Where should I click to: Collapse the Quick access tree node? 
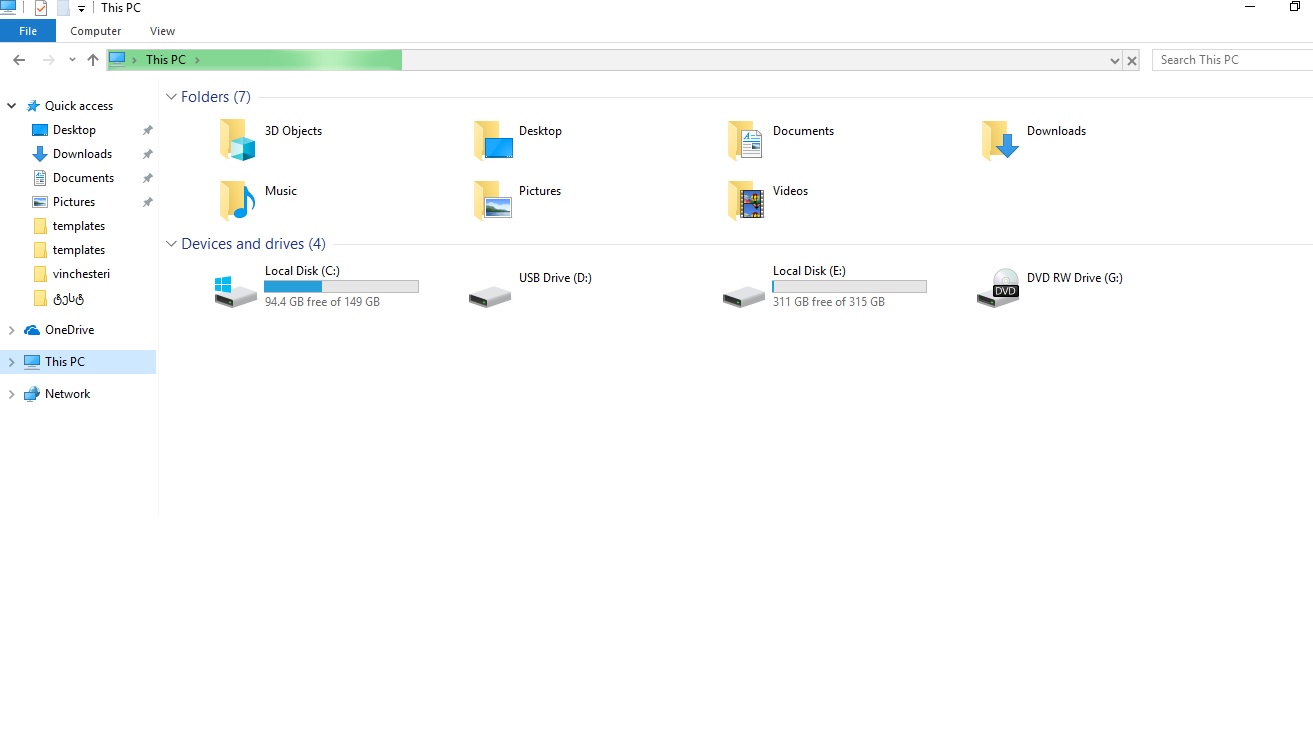[12, 106]
